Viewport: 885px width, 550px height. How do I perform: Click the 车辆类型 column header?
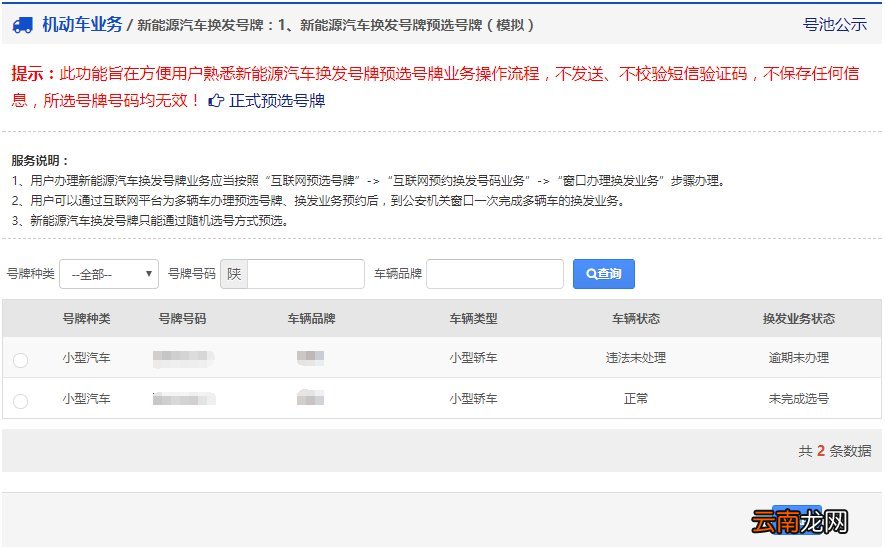pos(474,318)
